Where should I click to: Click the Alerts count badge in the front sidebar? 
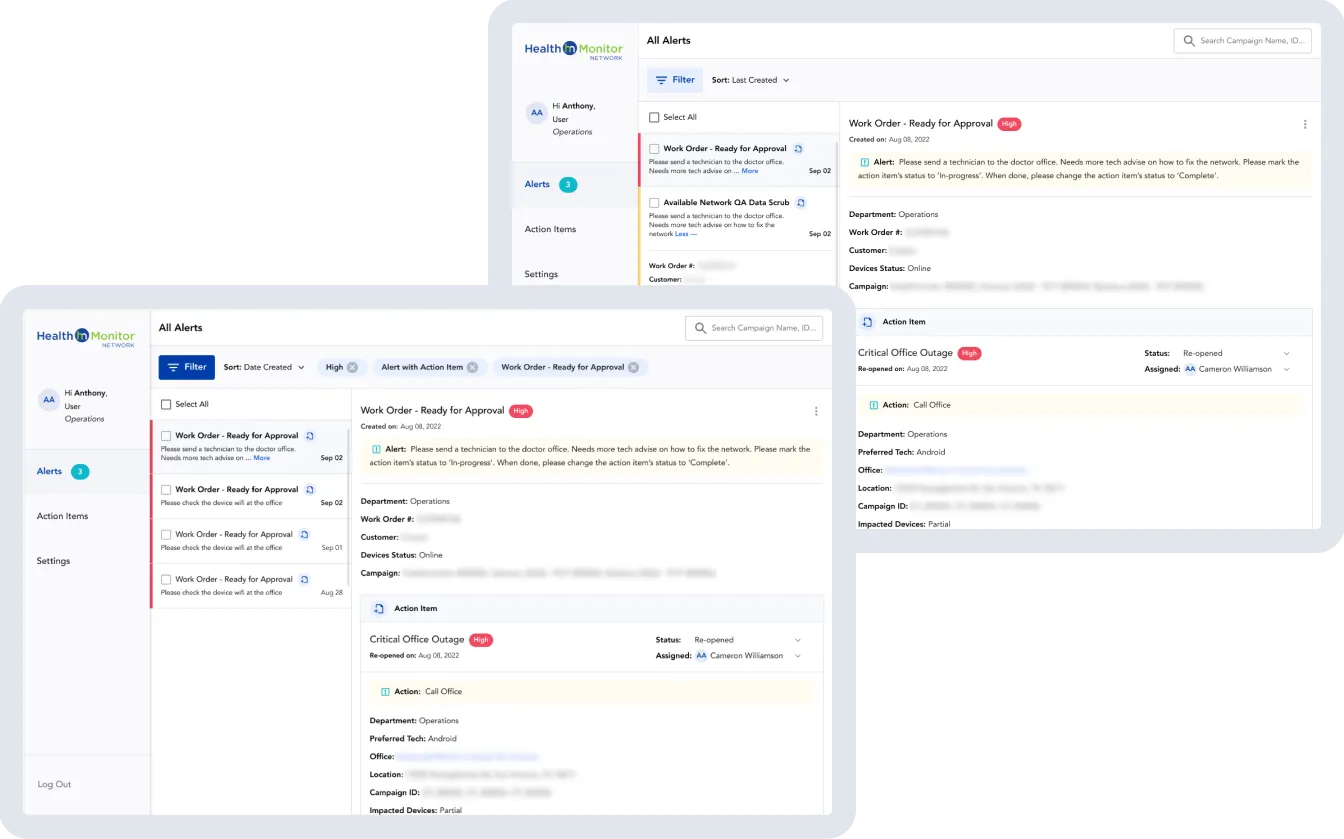[80, 472]
